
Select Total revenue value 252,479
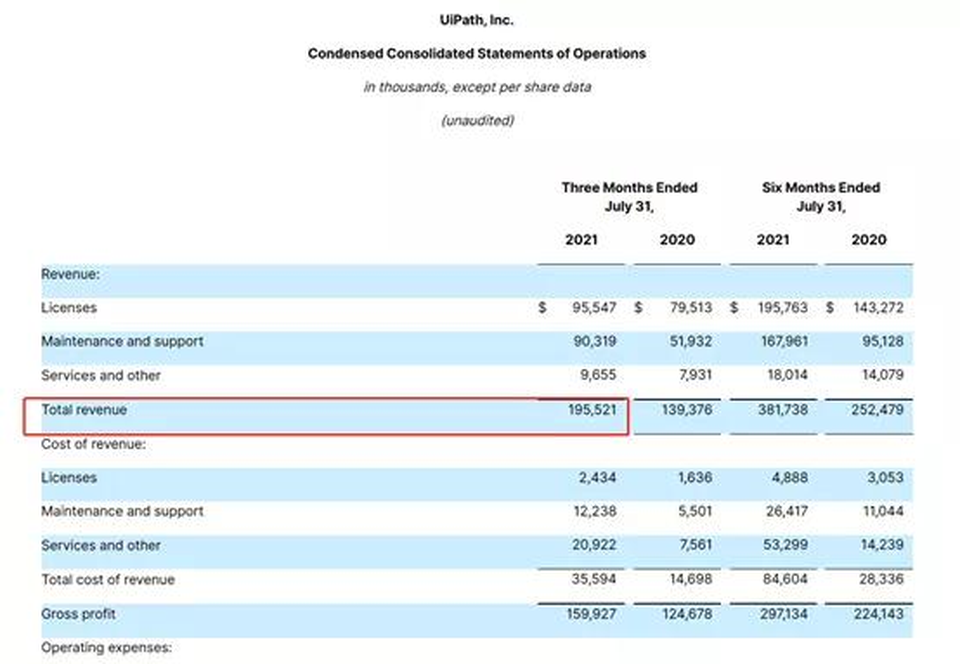point(877,409)
